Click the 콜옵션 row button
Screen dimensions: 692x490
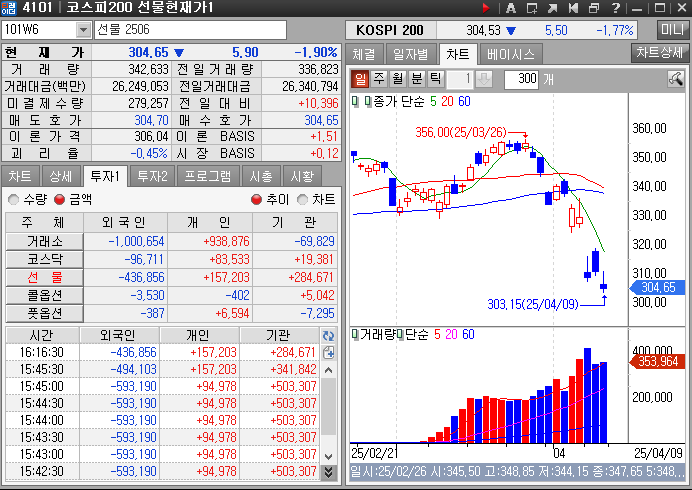pyautogui.click(x=45, y=295)
